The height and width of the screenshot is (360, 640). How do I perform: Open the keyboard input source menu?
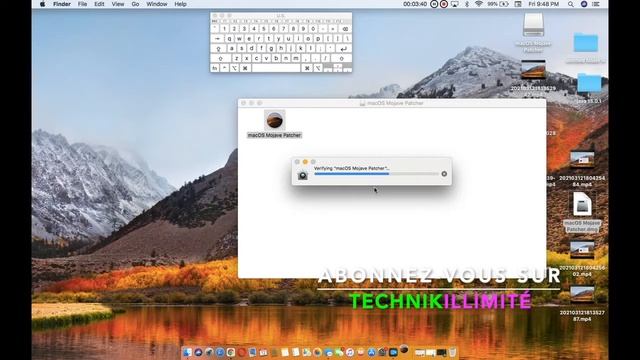click(x=518, y=4)
